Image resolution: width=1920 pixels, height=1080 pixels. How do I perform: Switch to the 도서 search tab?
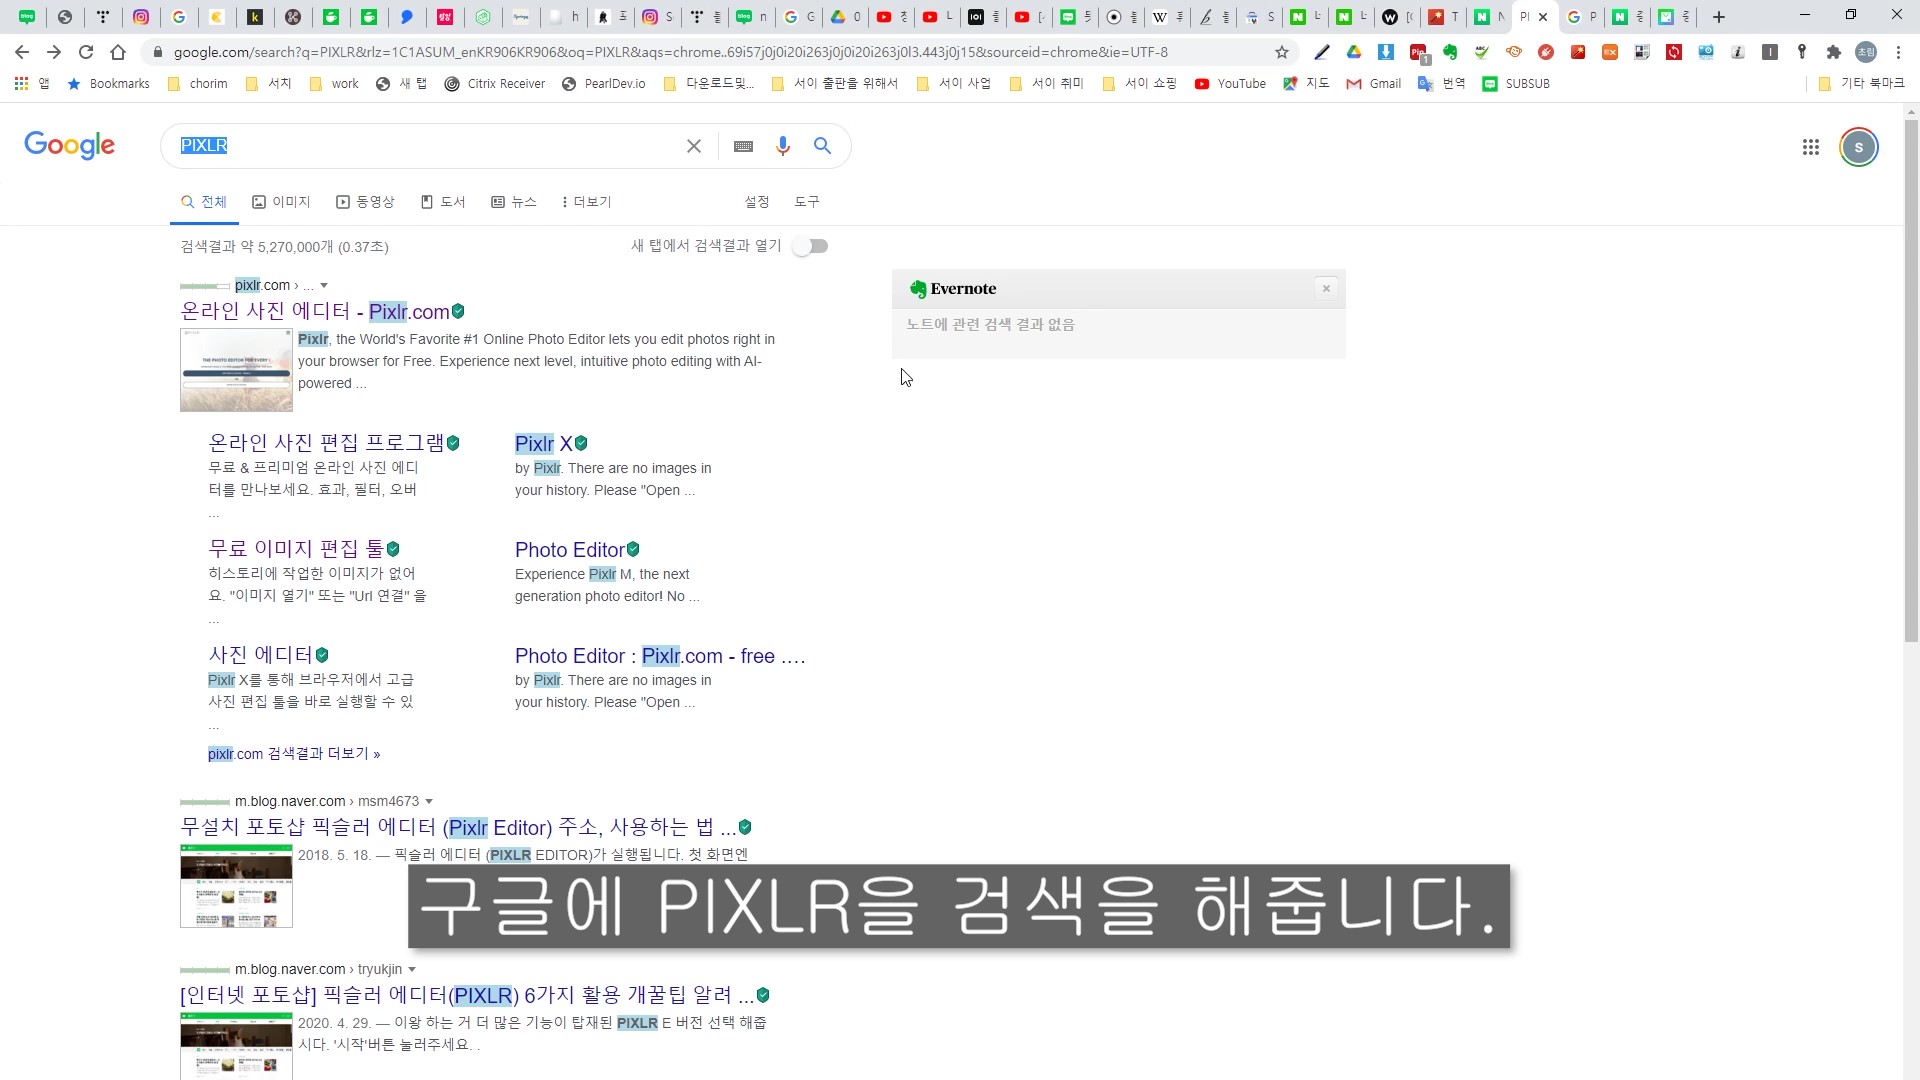(443, 202)
